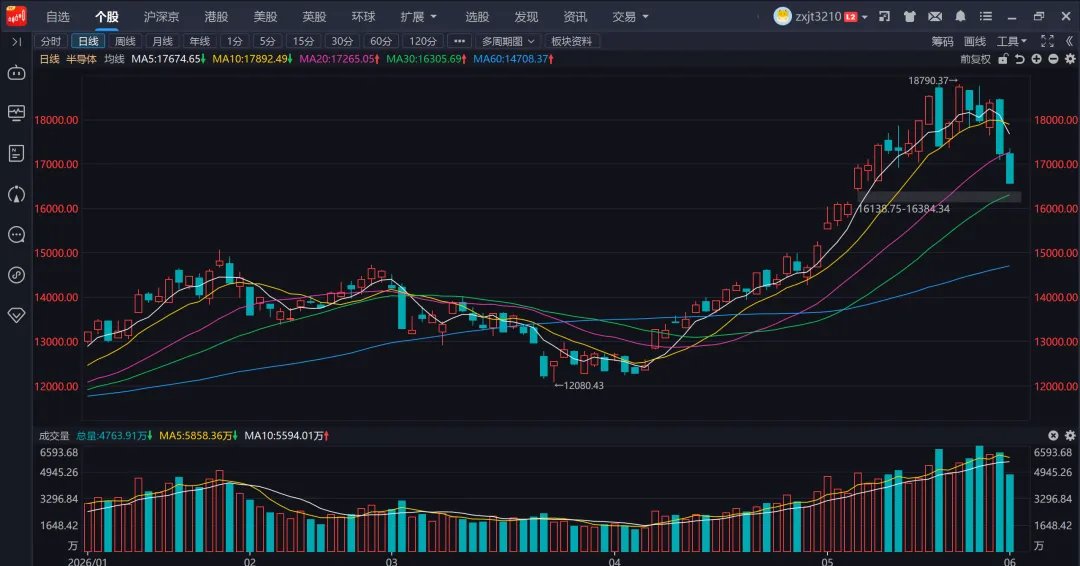This screenshot has height=566, width=1080.
Task: Click the 板块资料 button
Action: [x=572, y=41]
